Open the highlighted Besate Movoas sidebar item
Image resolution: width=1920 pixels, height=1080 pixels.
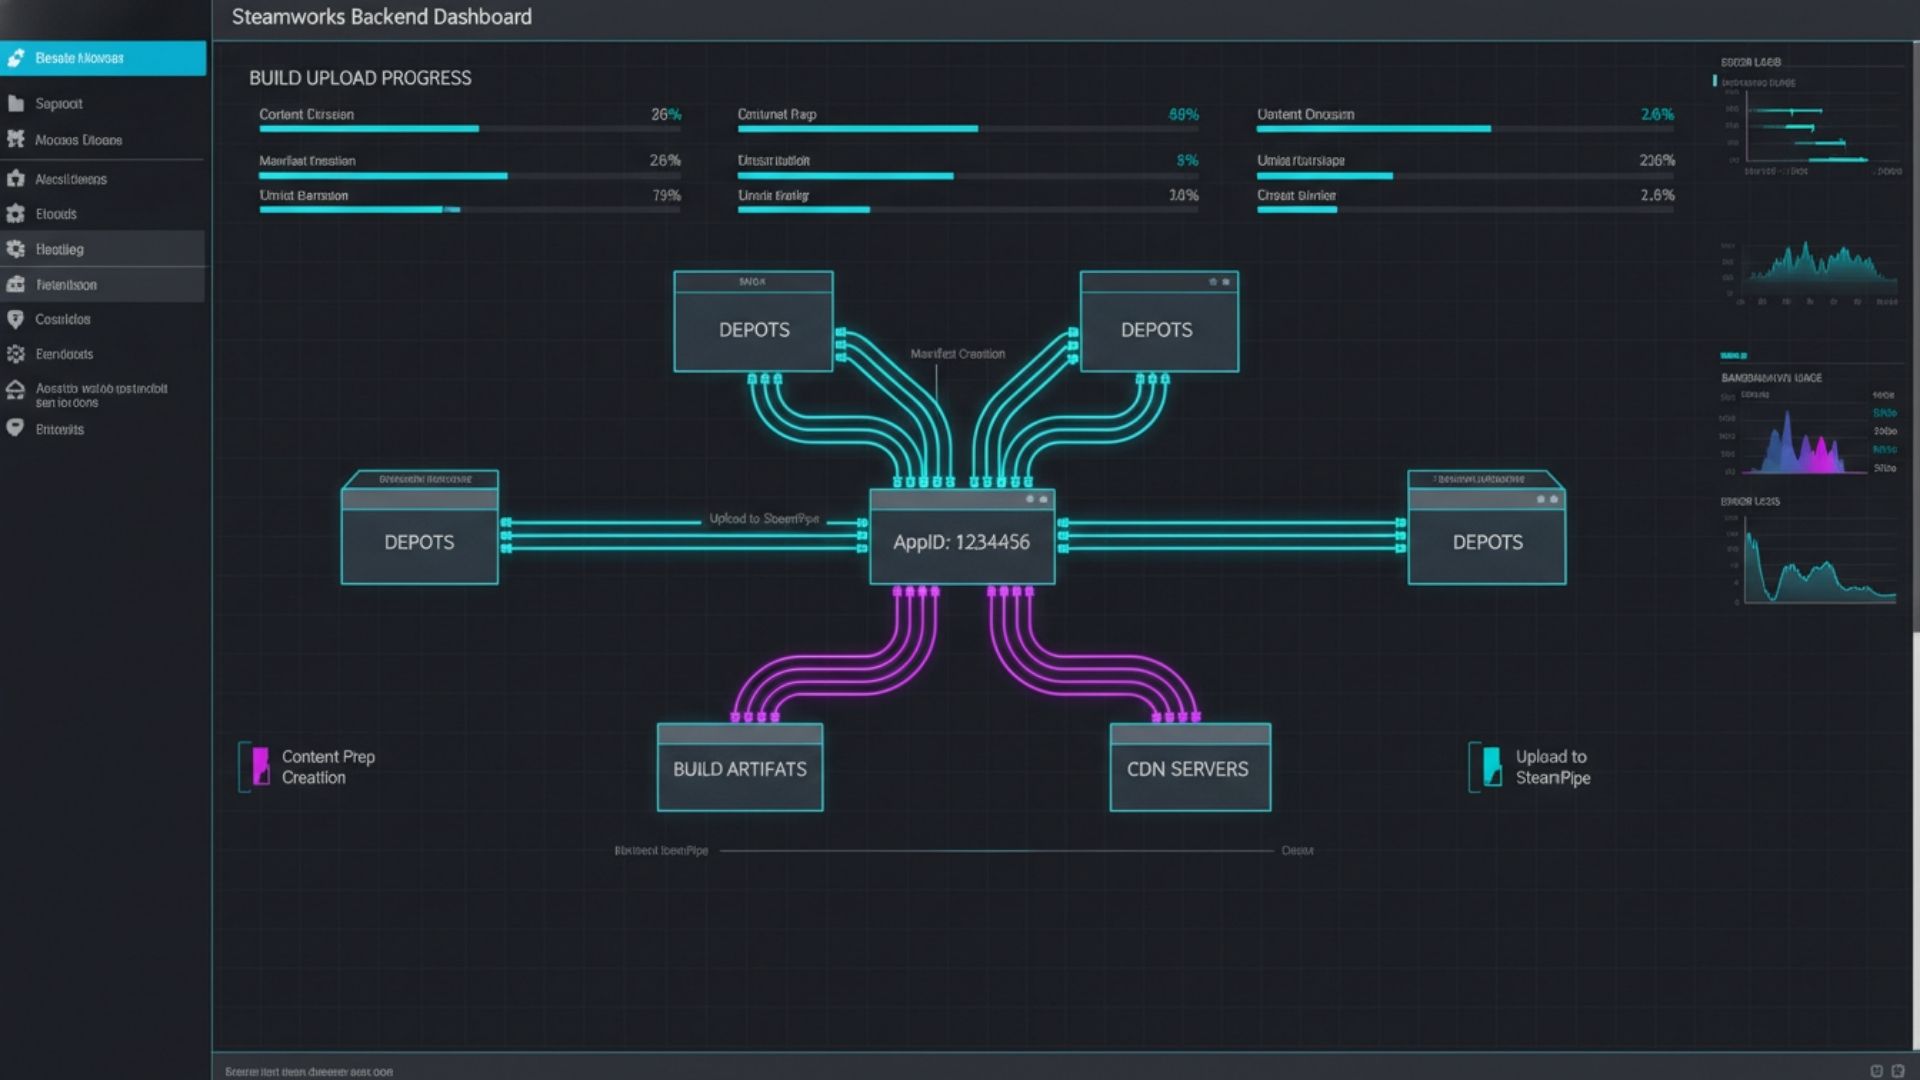click(103, 58)
